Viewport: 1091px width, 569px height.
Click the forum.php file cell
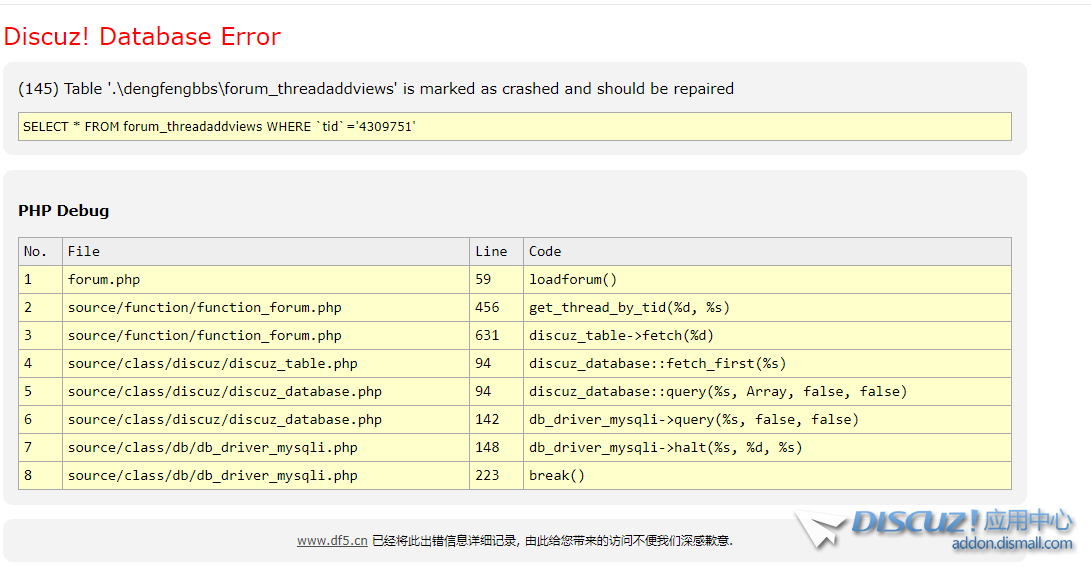pyautogui.click(x=104, y=280)
